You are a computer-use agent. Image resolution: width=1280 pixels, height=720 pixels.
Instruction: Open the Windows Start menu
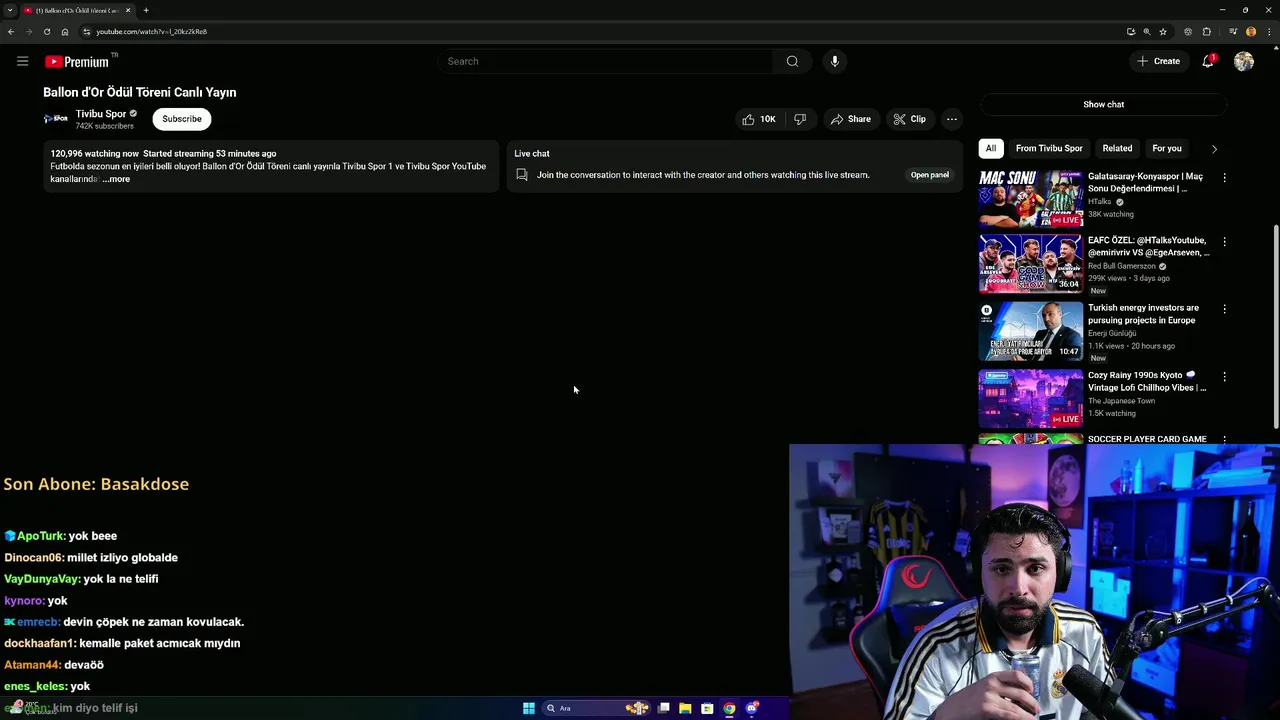(x=529, y=708)
